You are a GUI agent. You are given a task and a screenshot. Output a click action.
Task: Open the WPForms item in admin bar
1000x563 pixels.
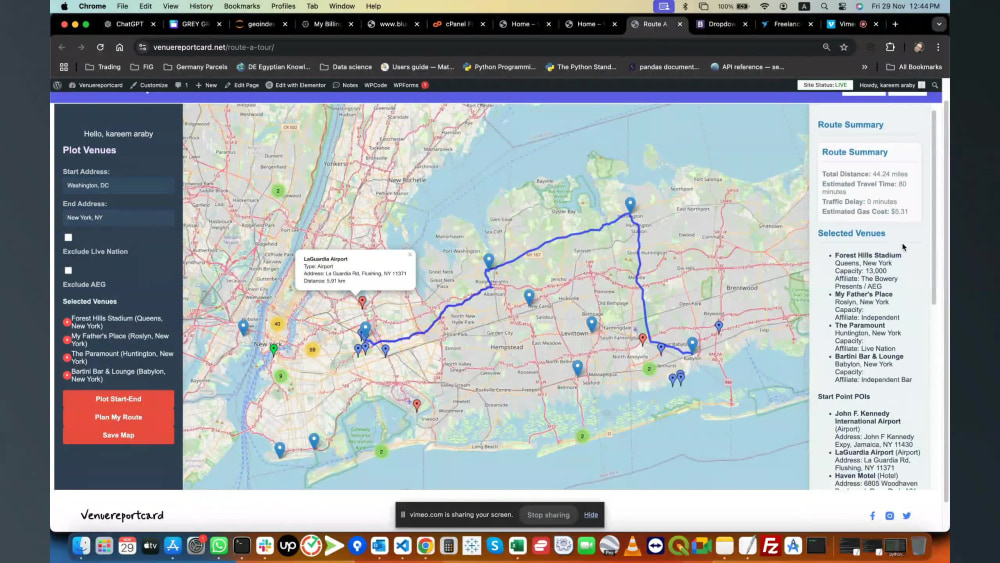coord(411,85)
